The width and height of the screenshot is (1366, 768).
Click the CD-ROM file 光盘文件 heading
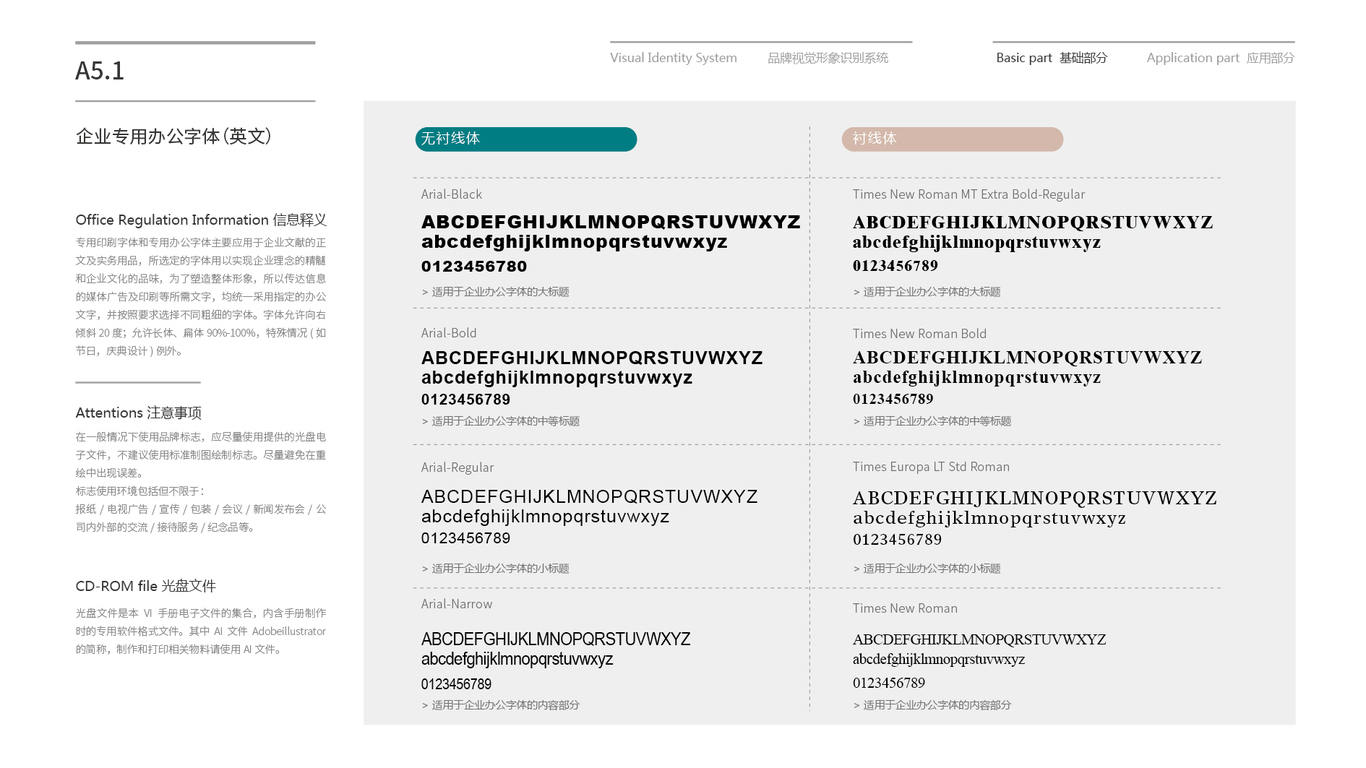tap(146, 586)
